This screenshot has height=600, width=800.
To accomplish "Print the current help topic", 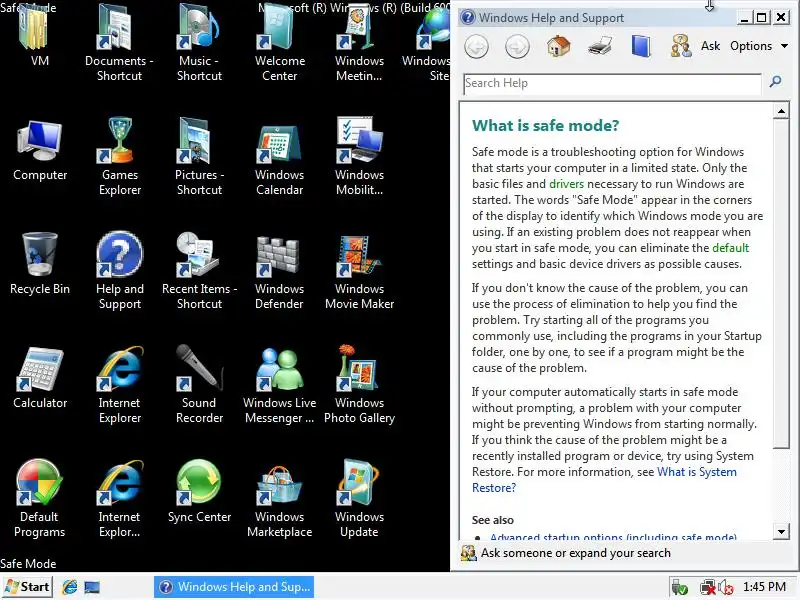I will pyautogui.click(x=600, y=46).
